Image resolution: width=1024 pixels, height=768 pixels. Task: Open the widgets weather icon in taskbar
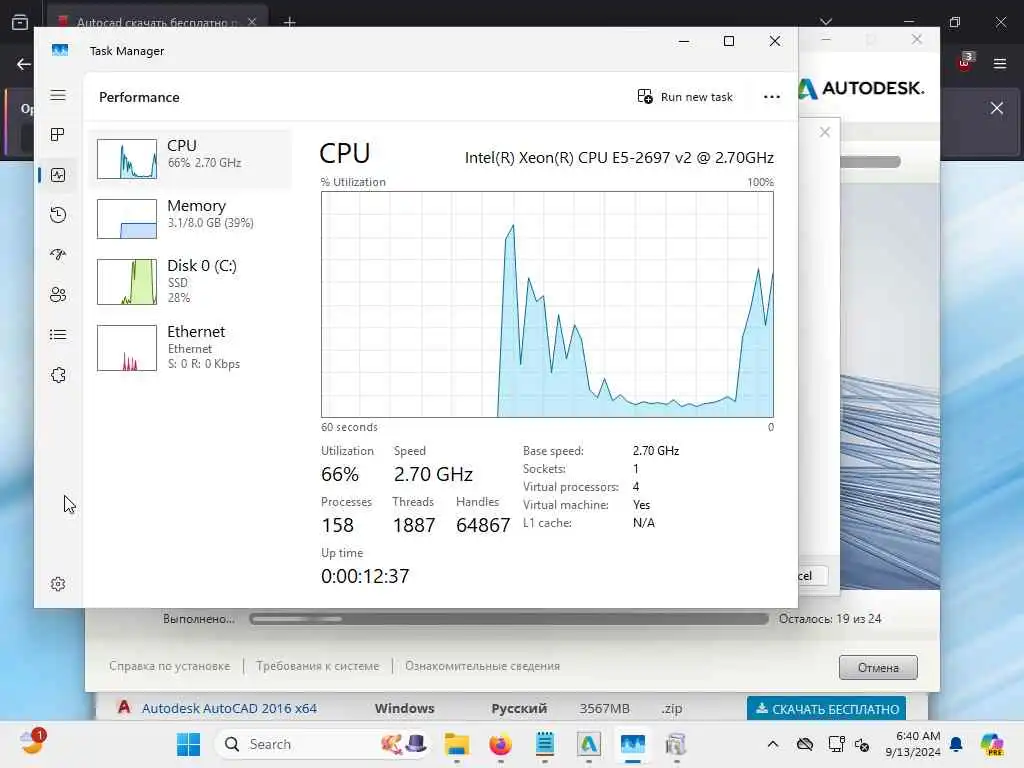pos(32,743)
